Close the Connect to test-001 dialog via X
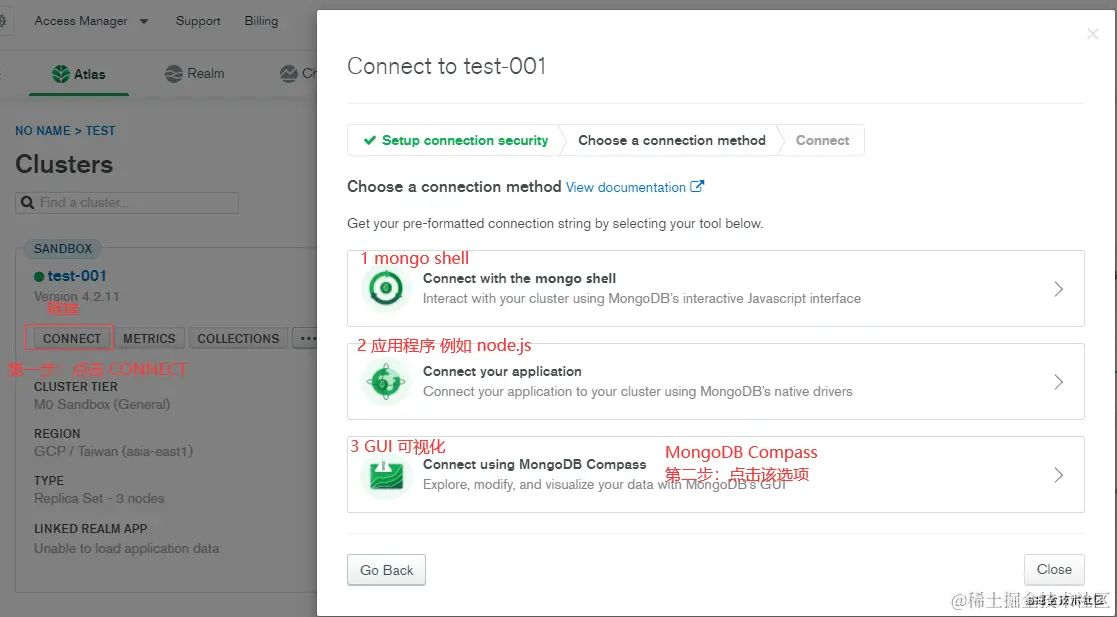Viewport: 1117px width, 617px height. (1092, 33)
